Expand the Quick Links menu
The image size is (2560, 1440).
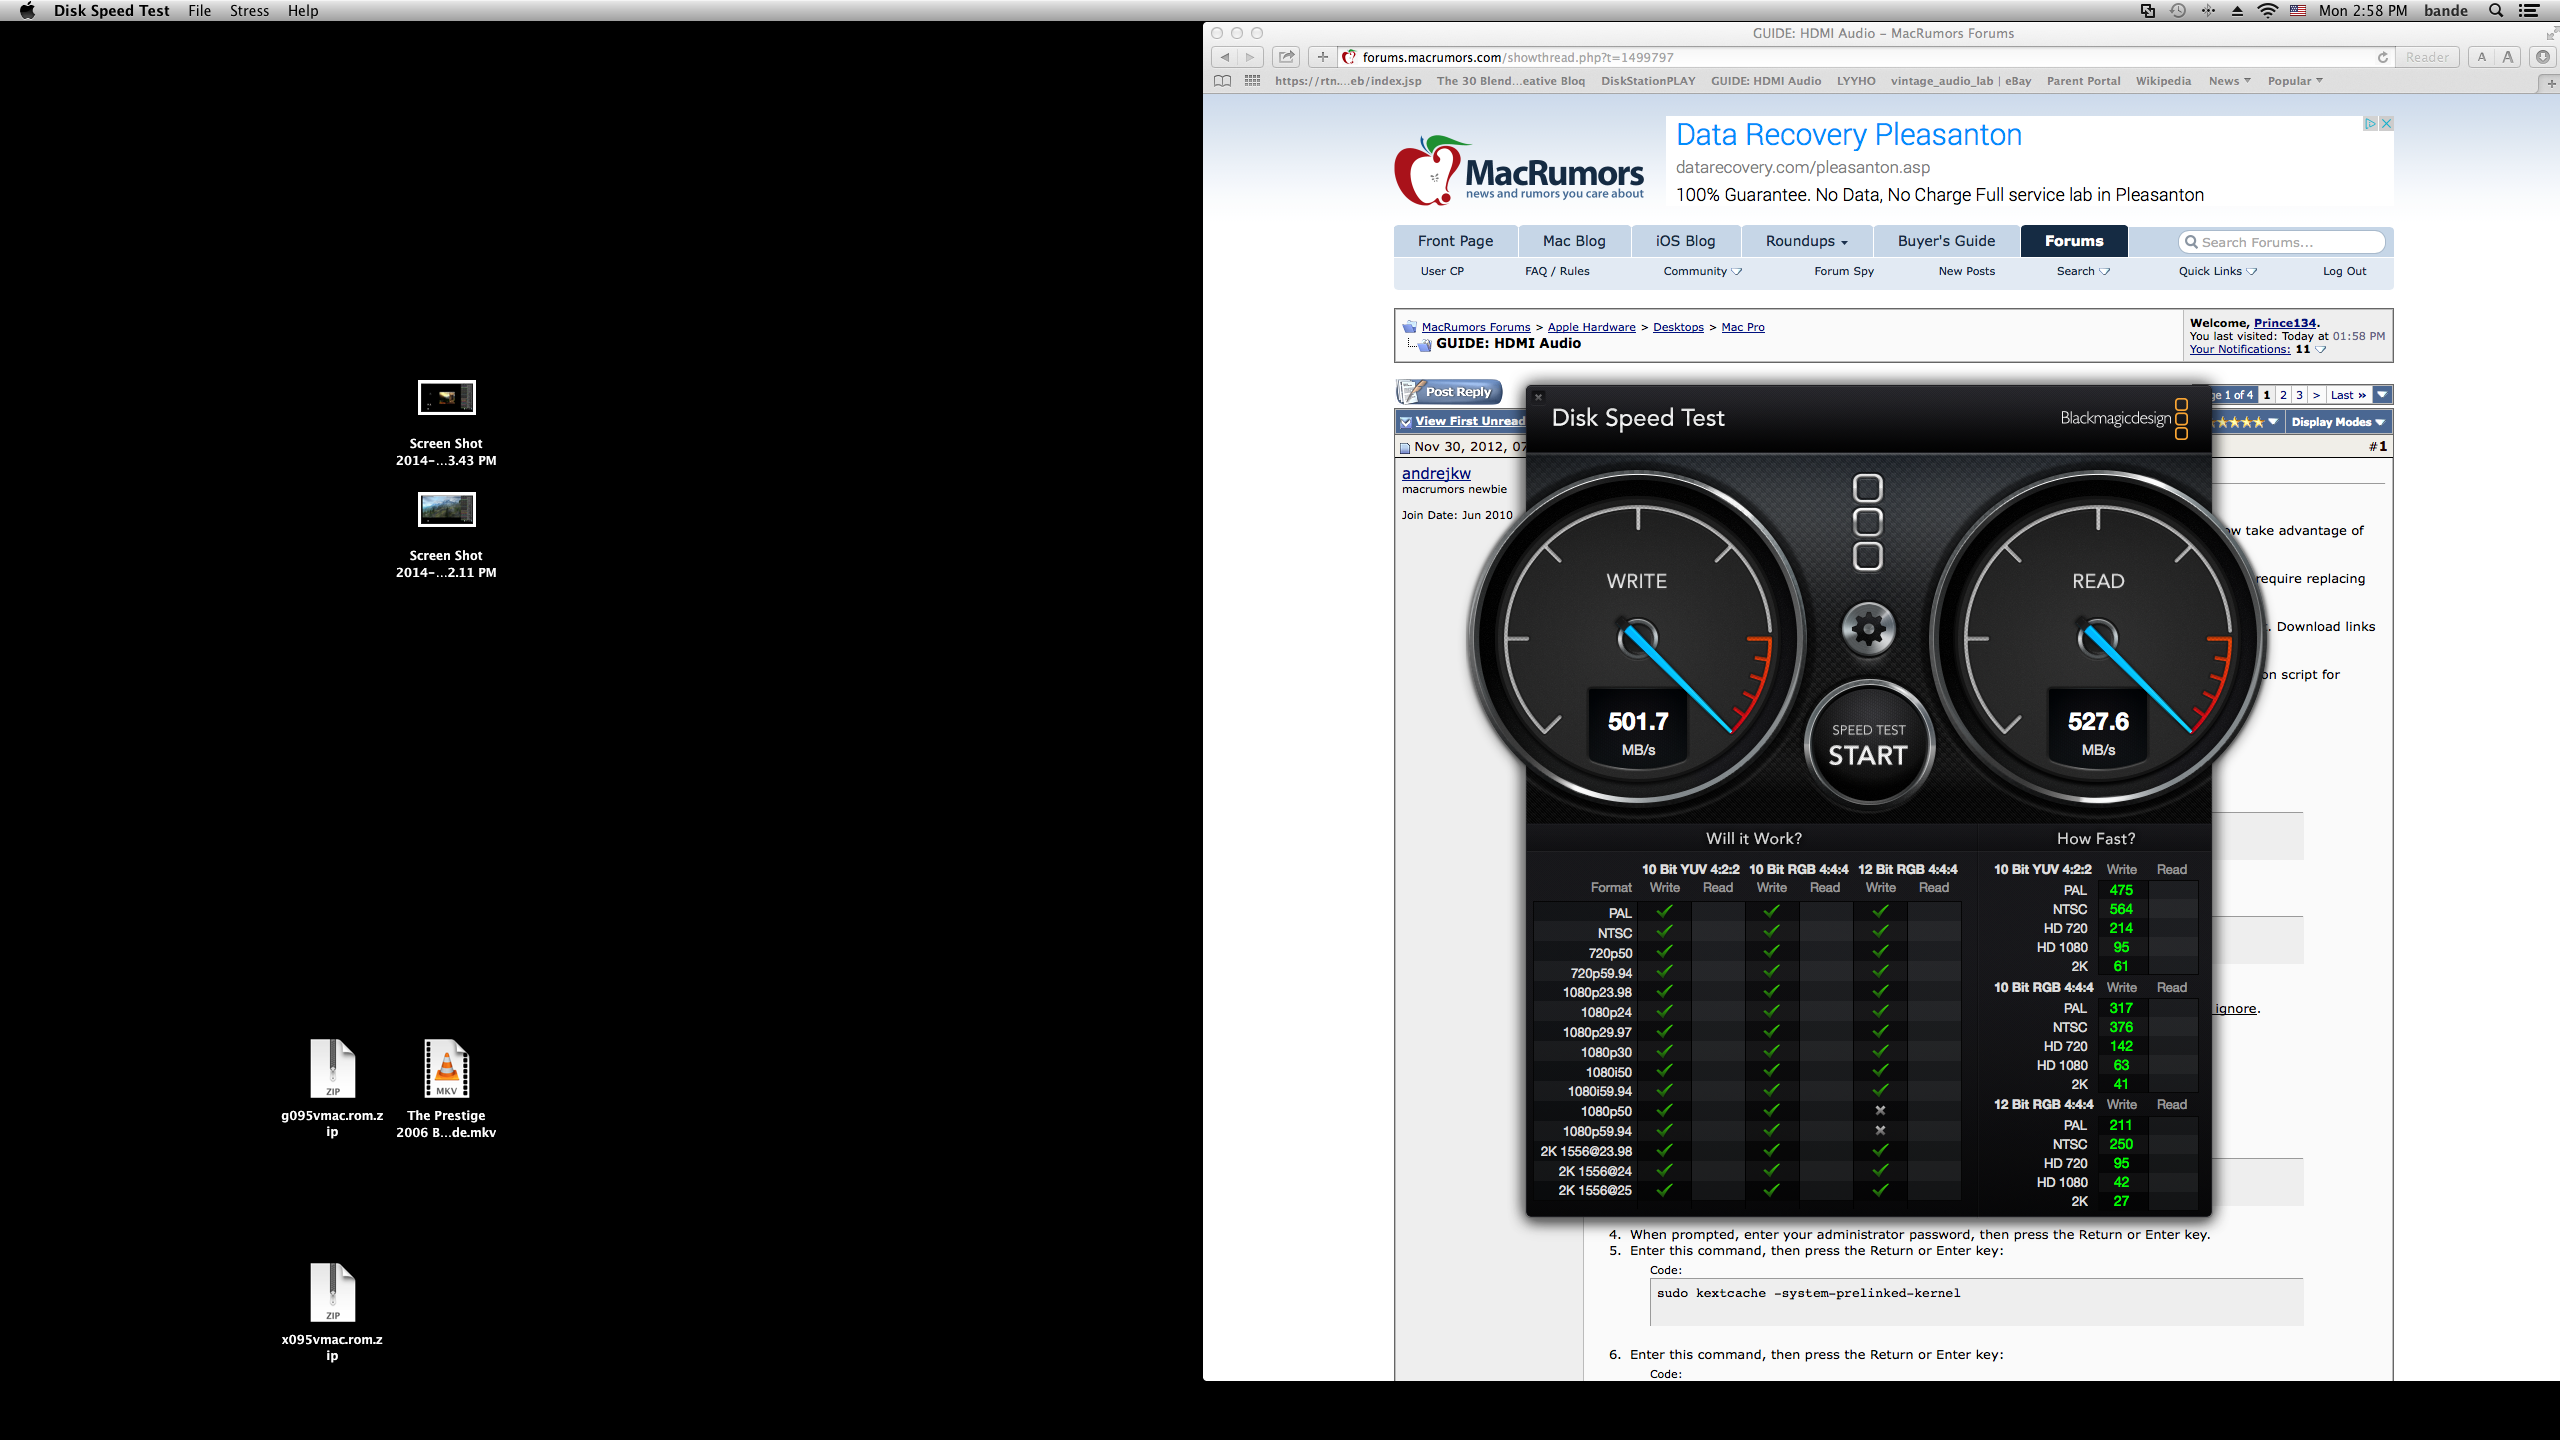[x=2217, y=271]
